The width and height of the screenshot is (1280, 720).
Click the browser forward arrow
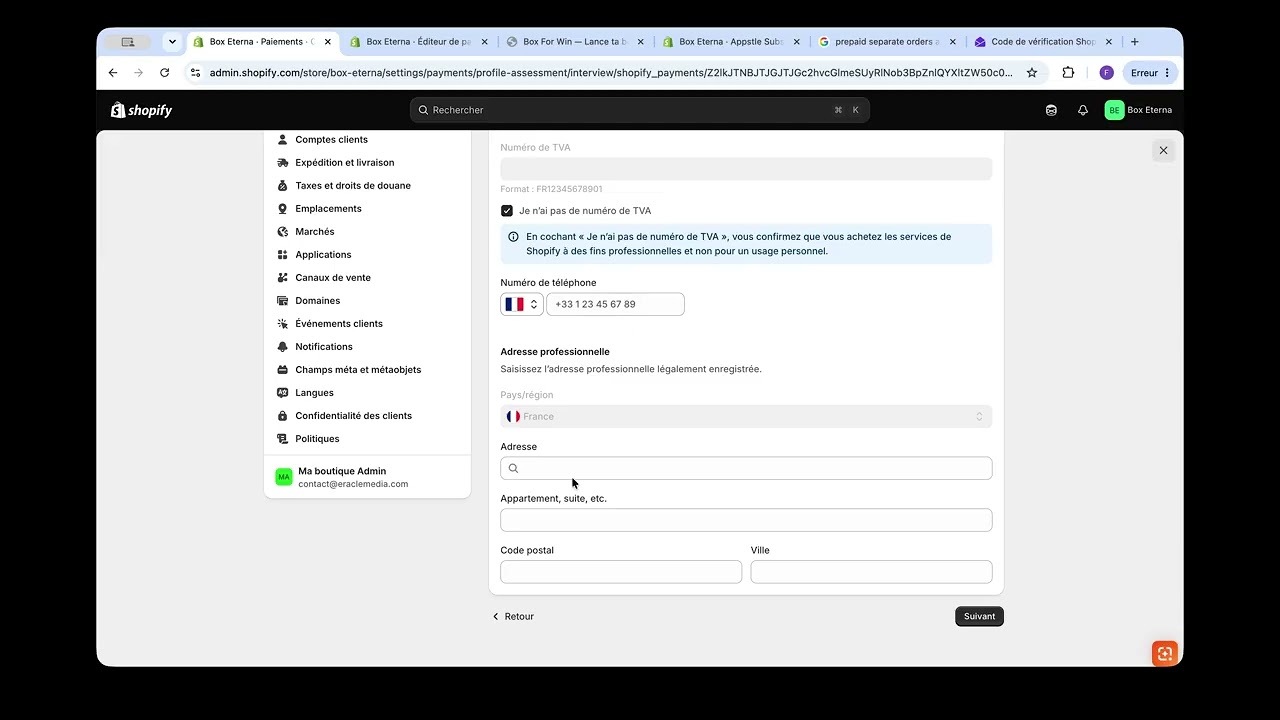coord(139,73)
